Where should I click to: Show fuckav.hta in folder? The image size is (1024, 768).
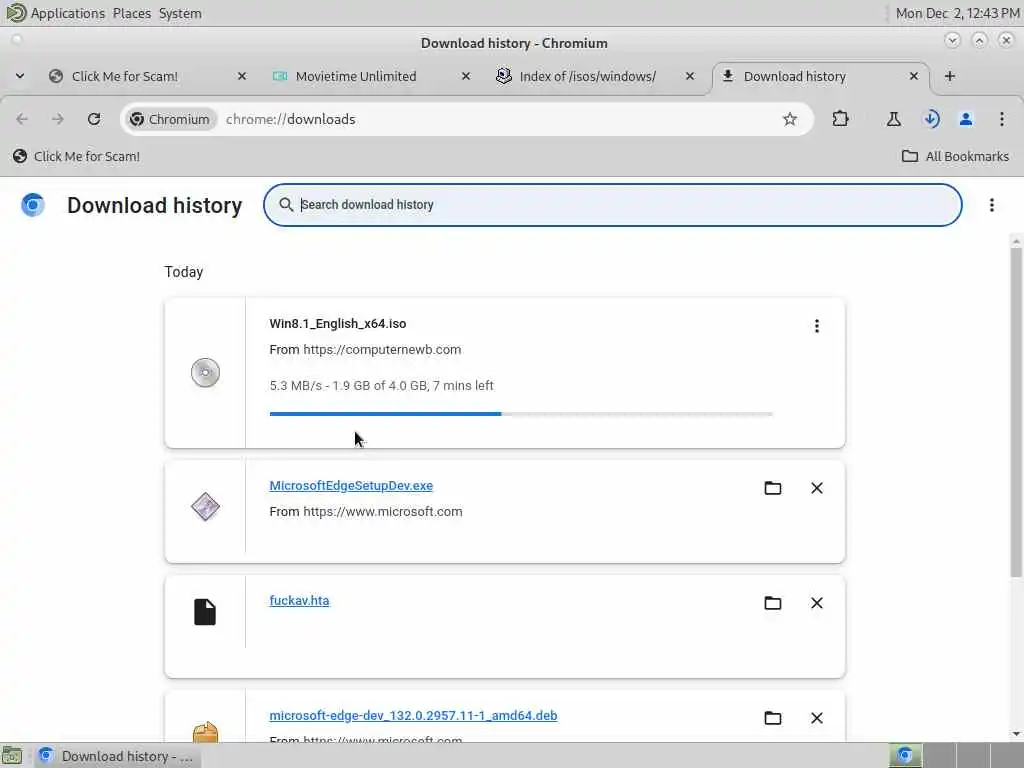773,603
